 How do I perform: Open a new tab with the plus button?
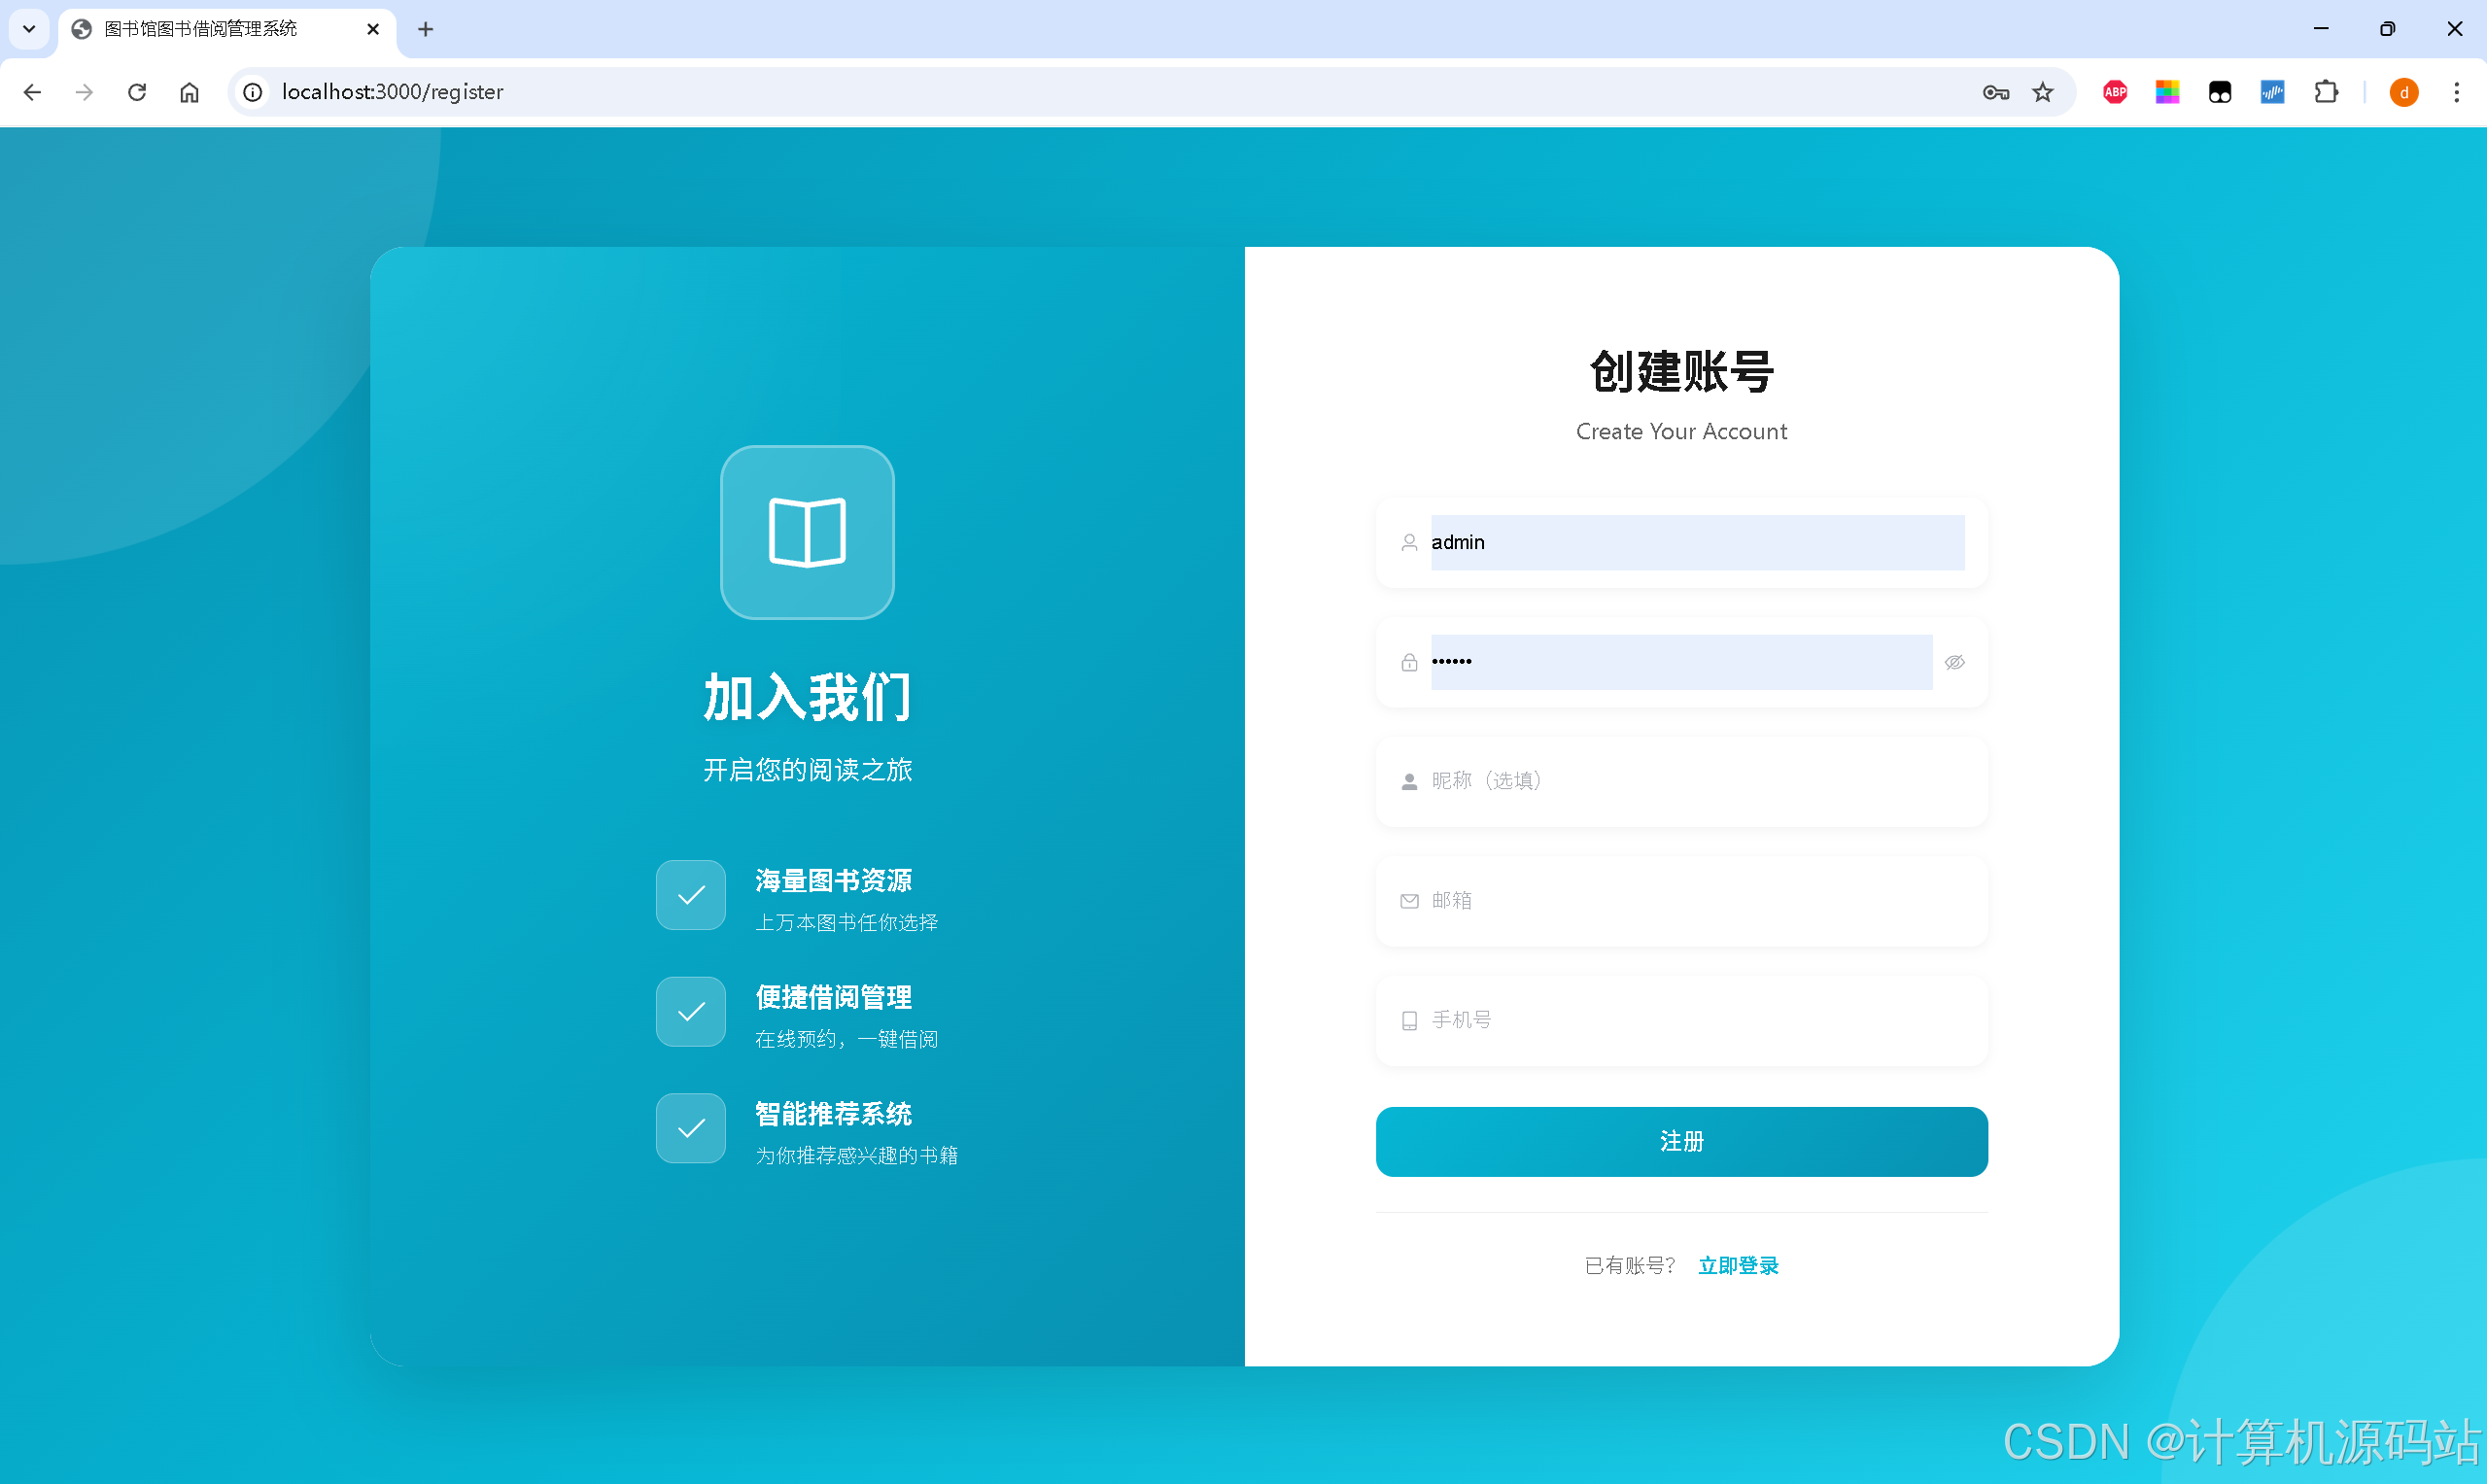click(426, 29)
